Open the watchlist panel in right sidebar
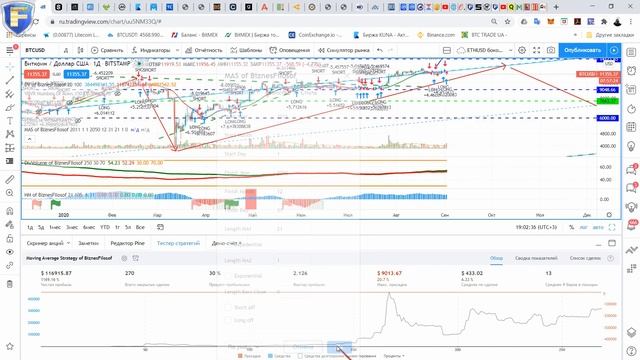640x360 pixels. click(x=631, y=52)
